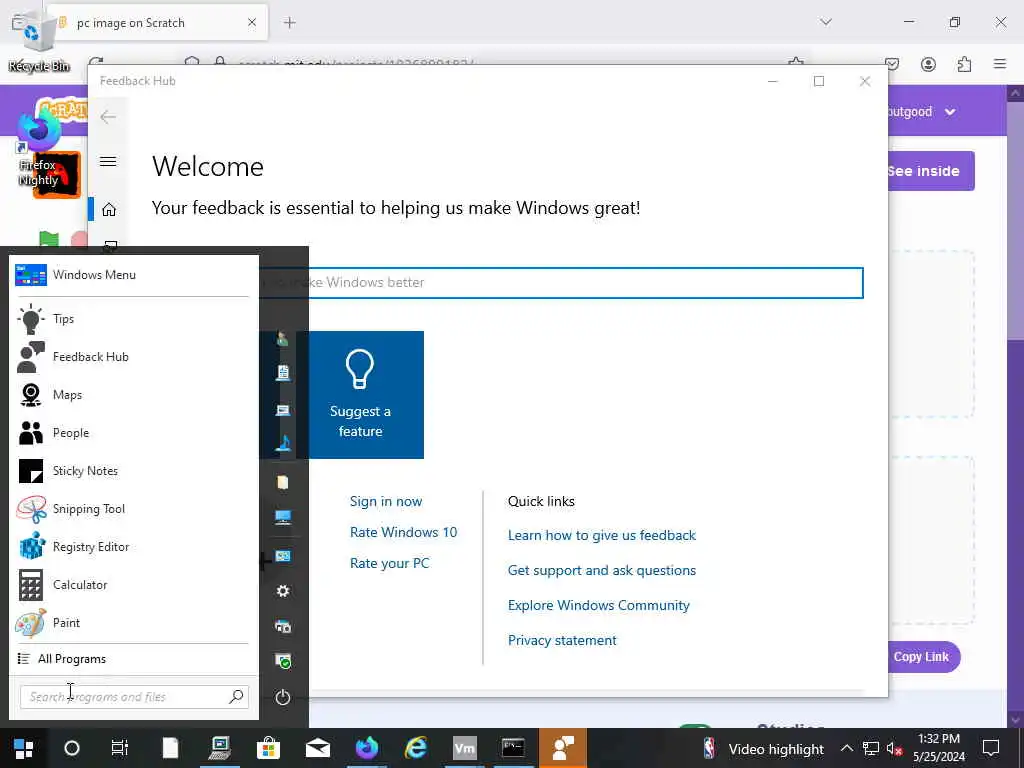Click the Rate Windows 10 link

point(404,532)
